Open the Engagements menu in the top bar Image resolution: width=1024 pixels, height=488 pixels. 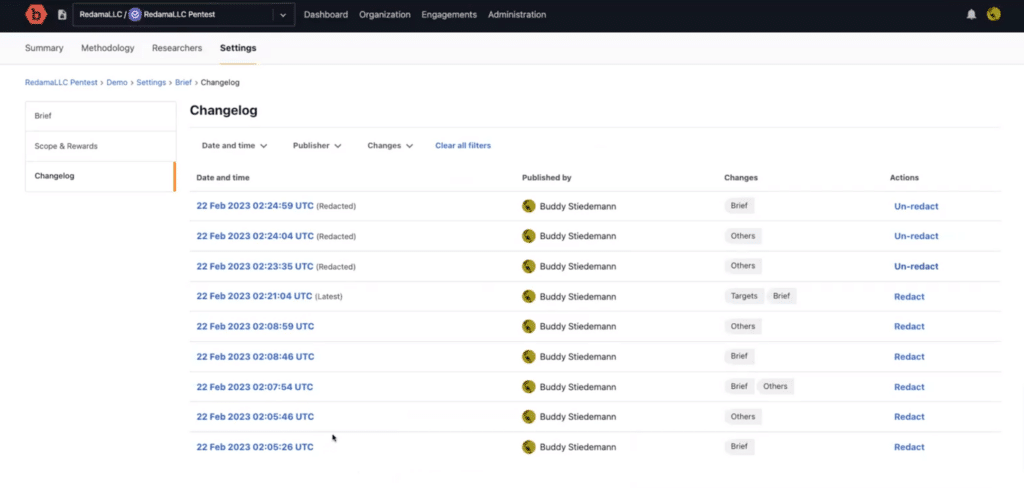(x=449, y=15)
